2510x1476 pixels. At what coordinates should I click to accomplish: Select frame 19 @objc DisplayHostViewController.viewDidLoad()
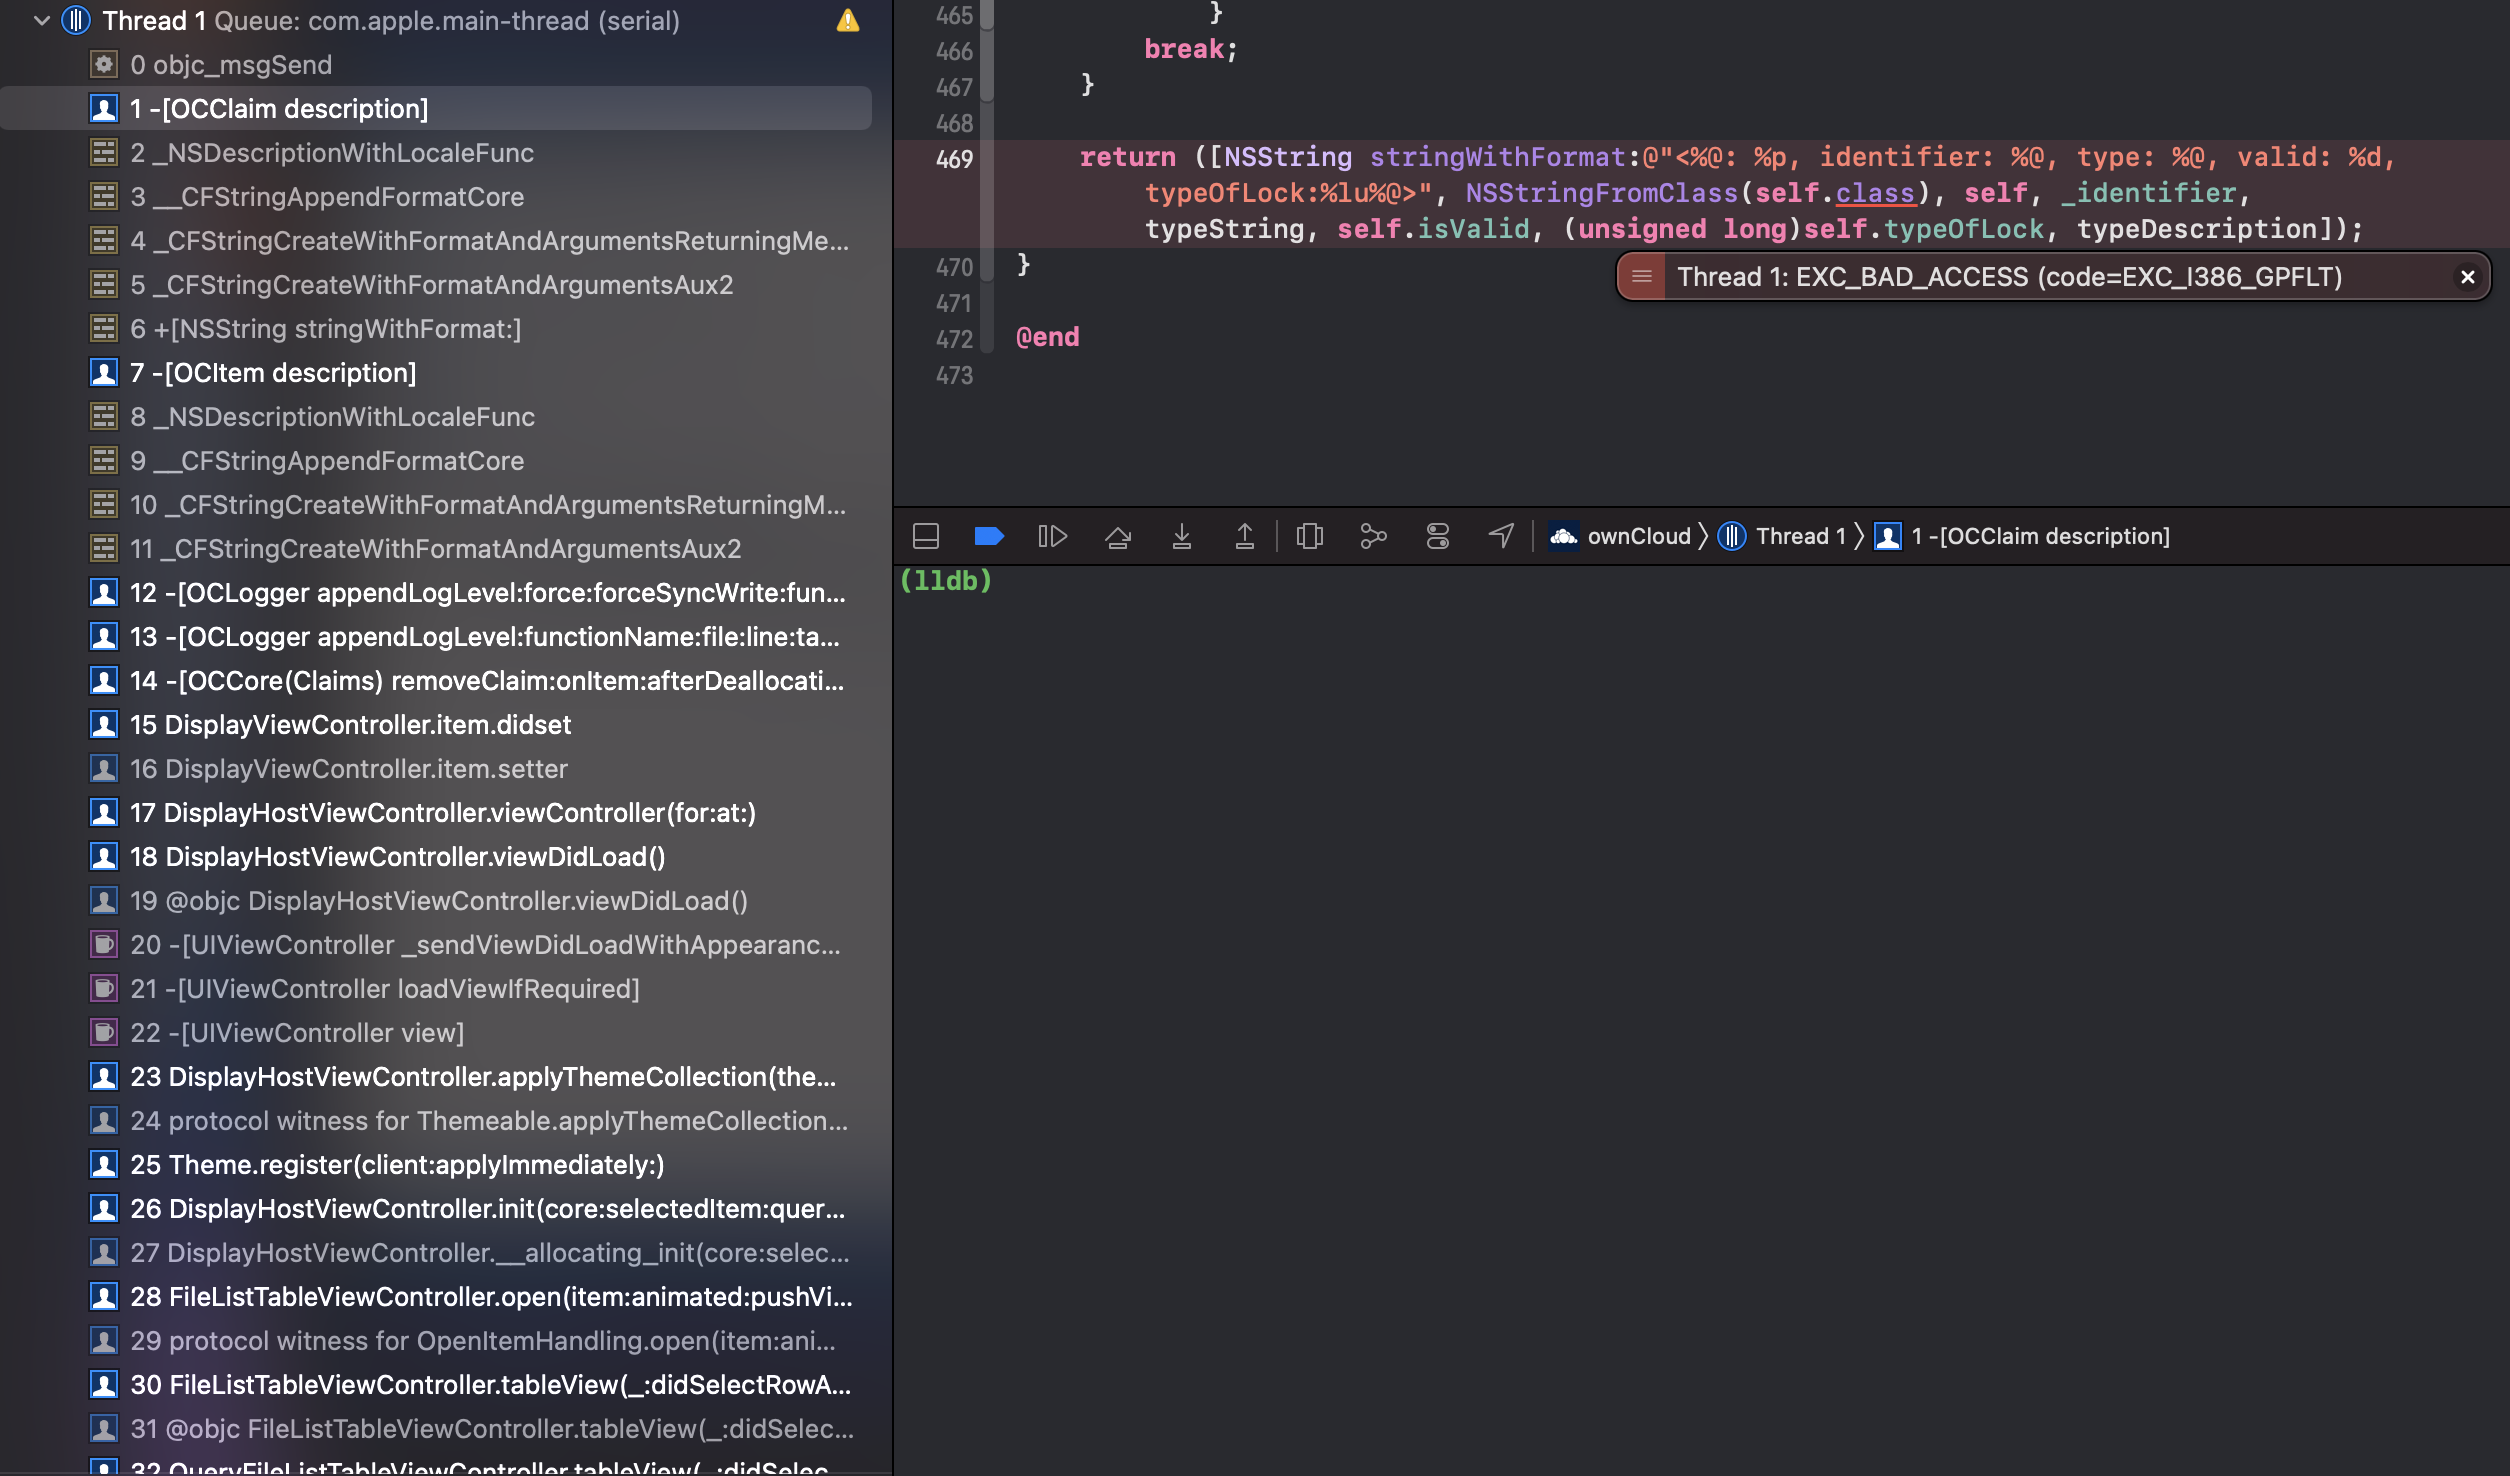tap(436, 901)
